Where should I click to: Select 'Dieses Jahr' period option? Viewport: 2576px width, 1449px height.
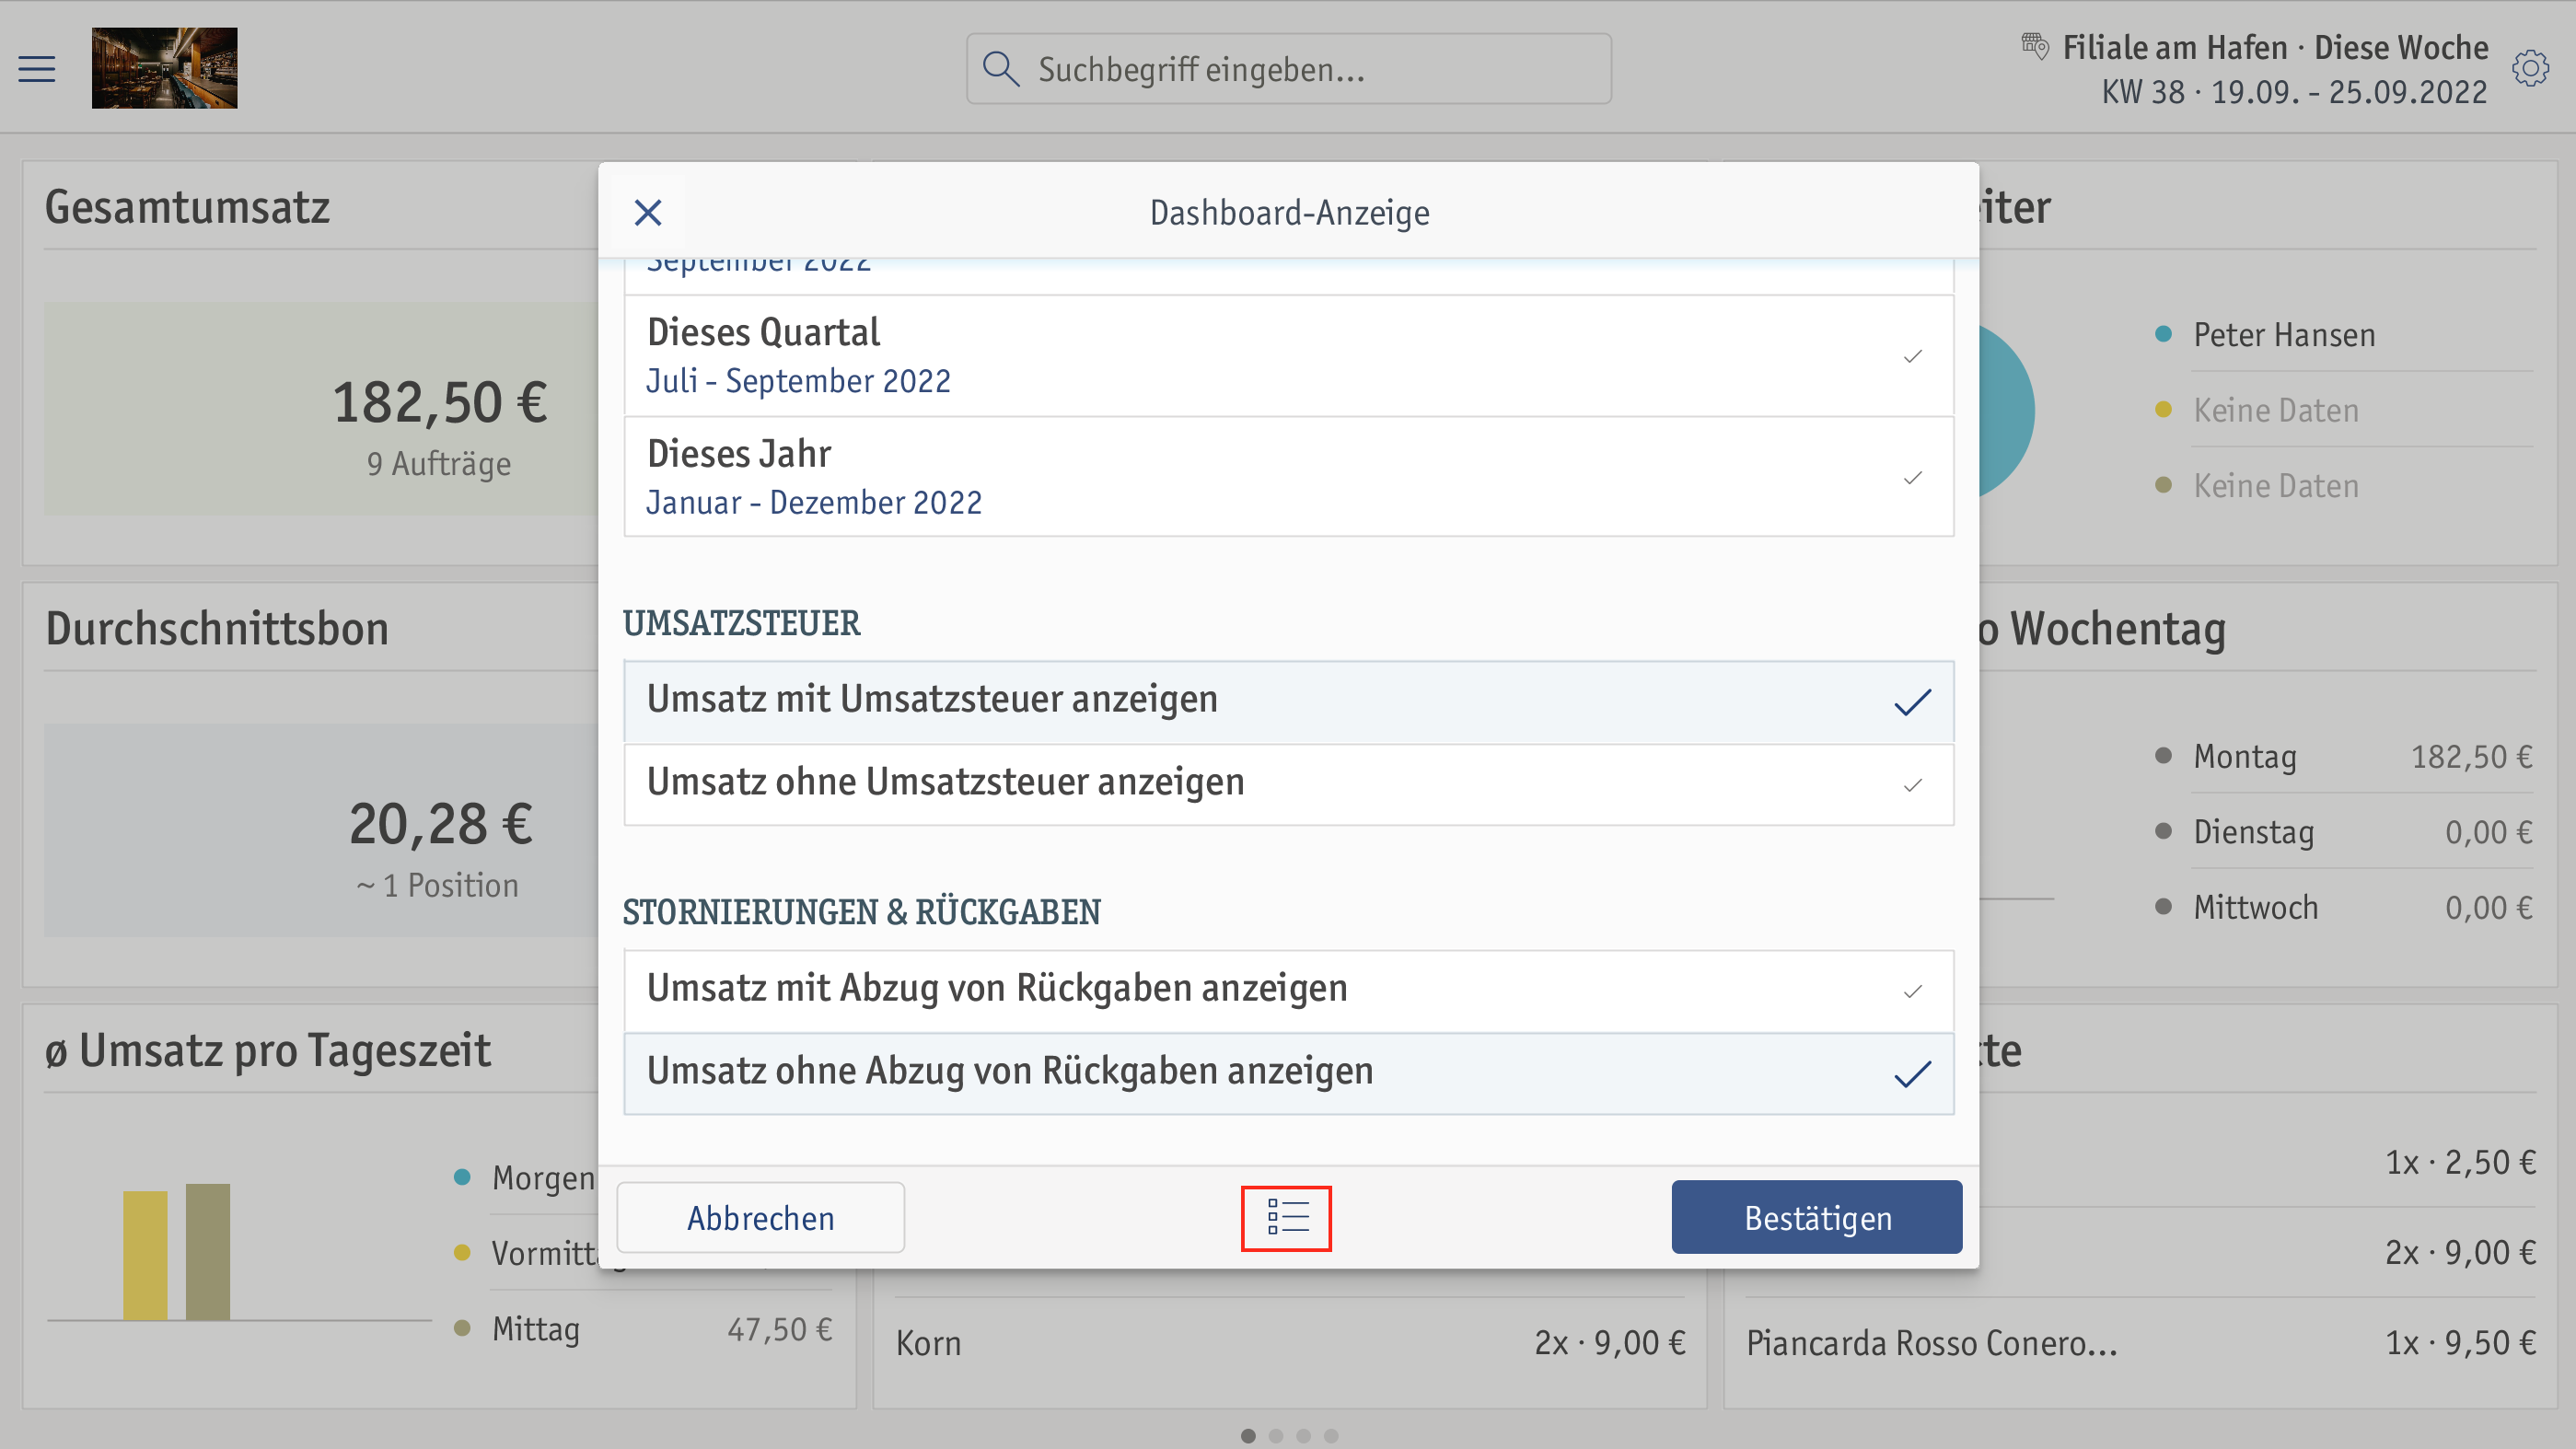point(1288,476)
